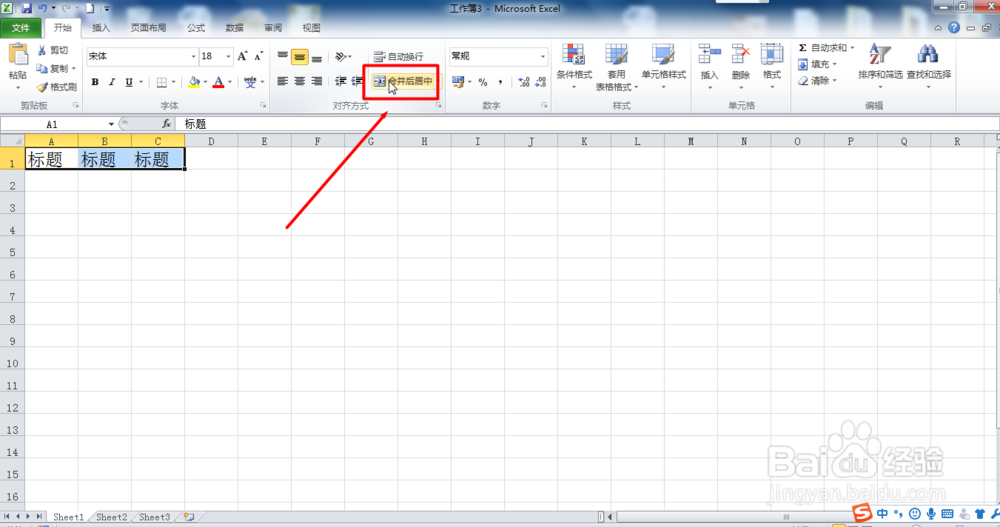Open Format as Table (套用表格格式)

tap(616, 67)
